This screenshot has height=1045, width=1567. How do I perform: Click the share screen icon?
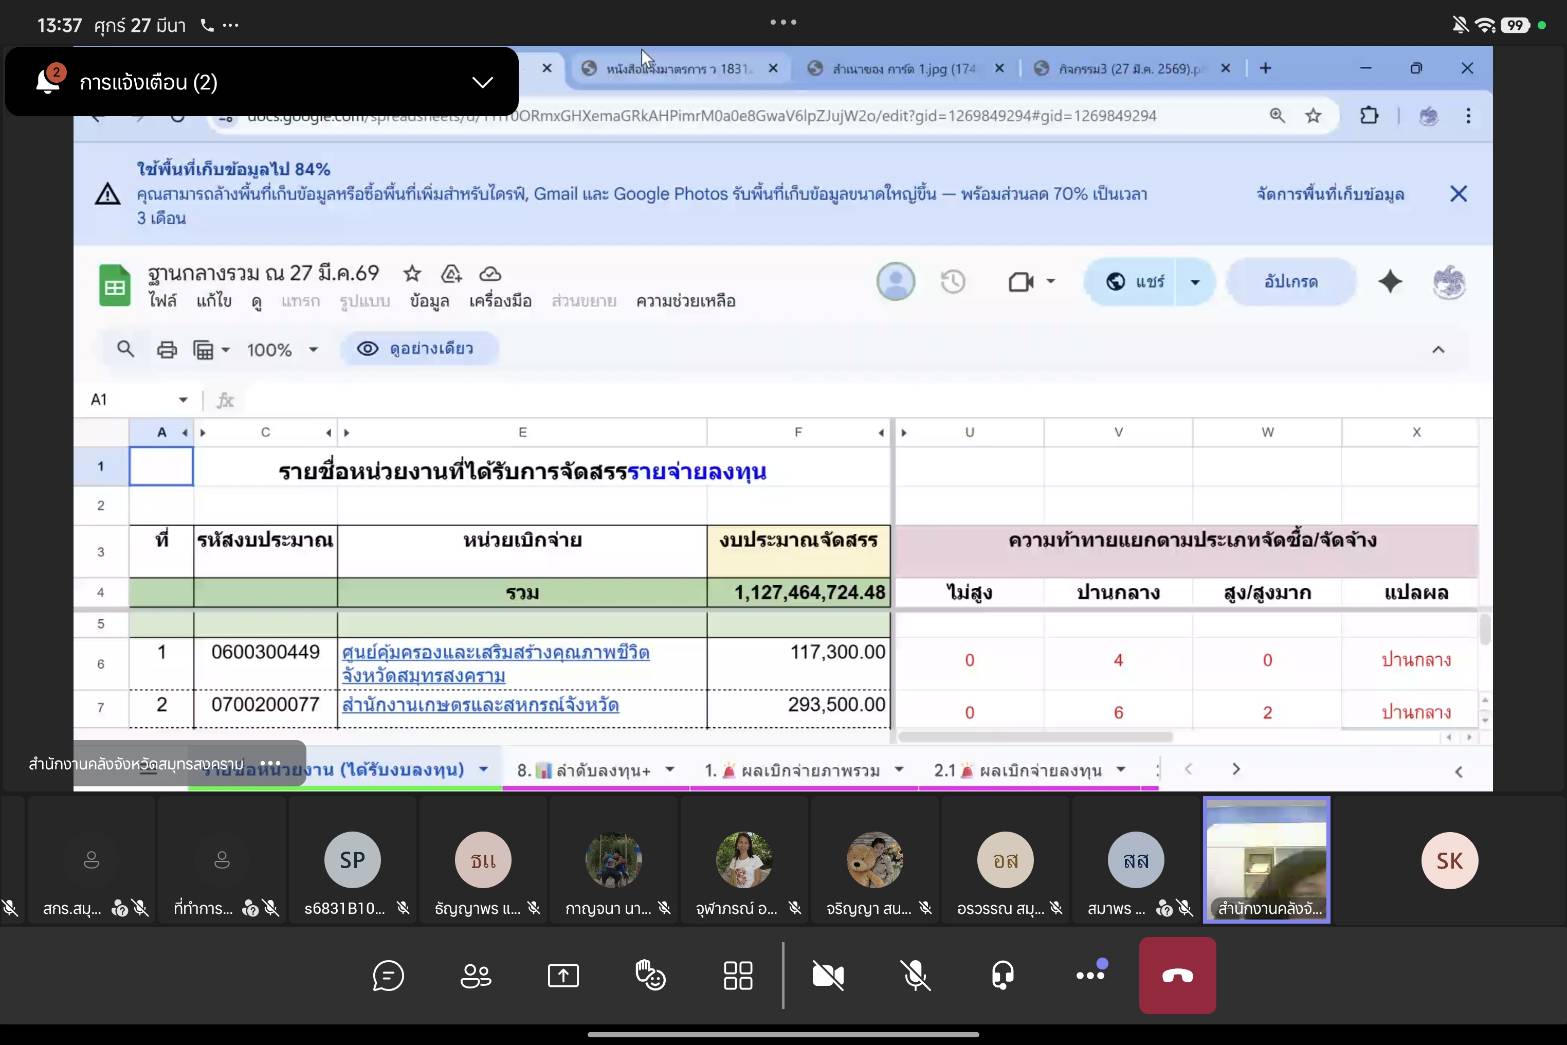point(563,975)
